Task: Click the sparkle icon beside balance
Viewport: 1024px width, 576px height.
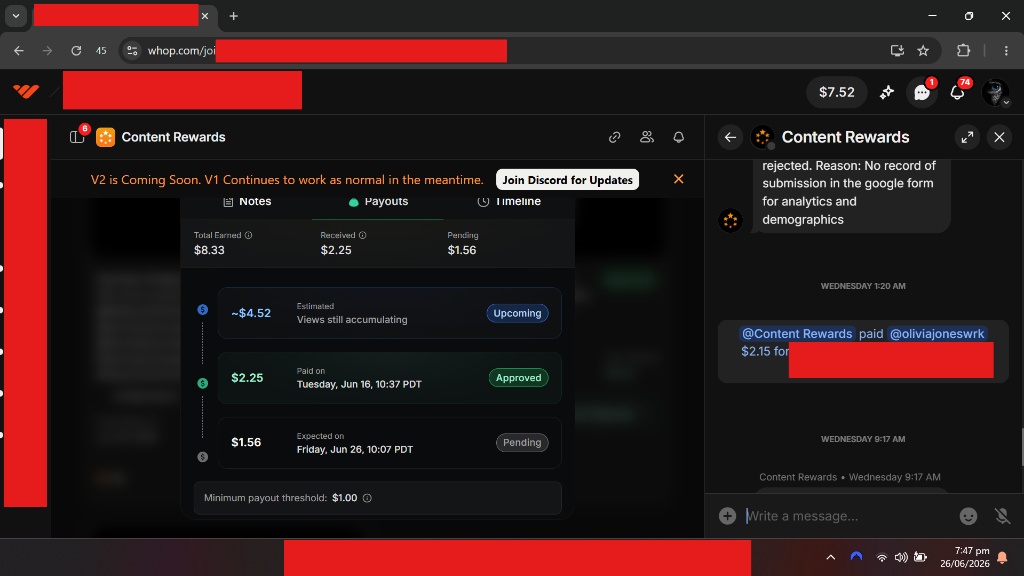Action: coord(886,93)
